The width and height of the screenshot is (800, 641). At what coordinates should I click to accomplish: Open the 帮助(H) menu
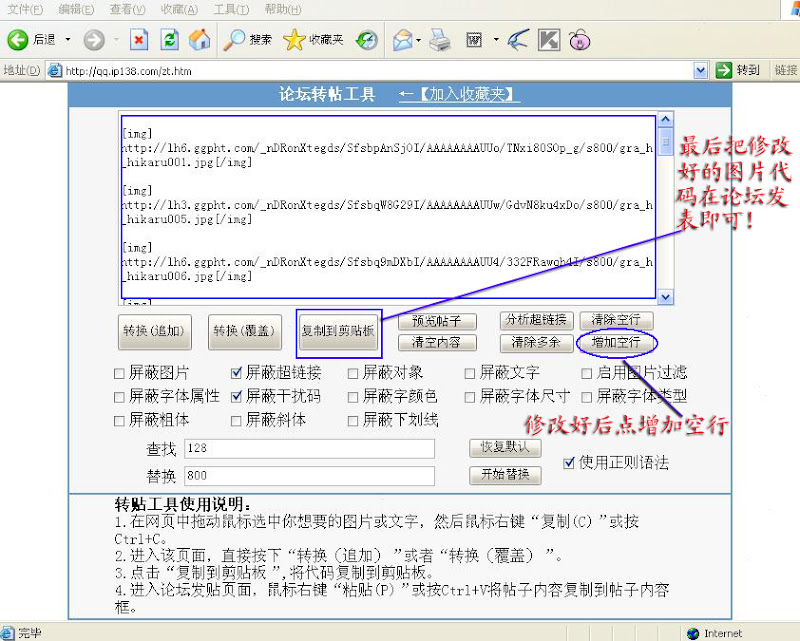coord(283,9)
